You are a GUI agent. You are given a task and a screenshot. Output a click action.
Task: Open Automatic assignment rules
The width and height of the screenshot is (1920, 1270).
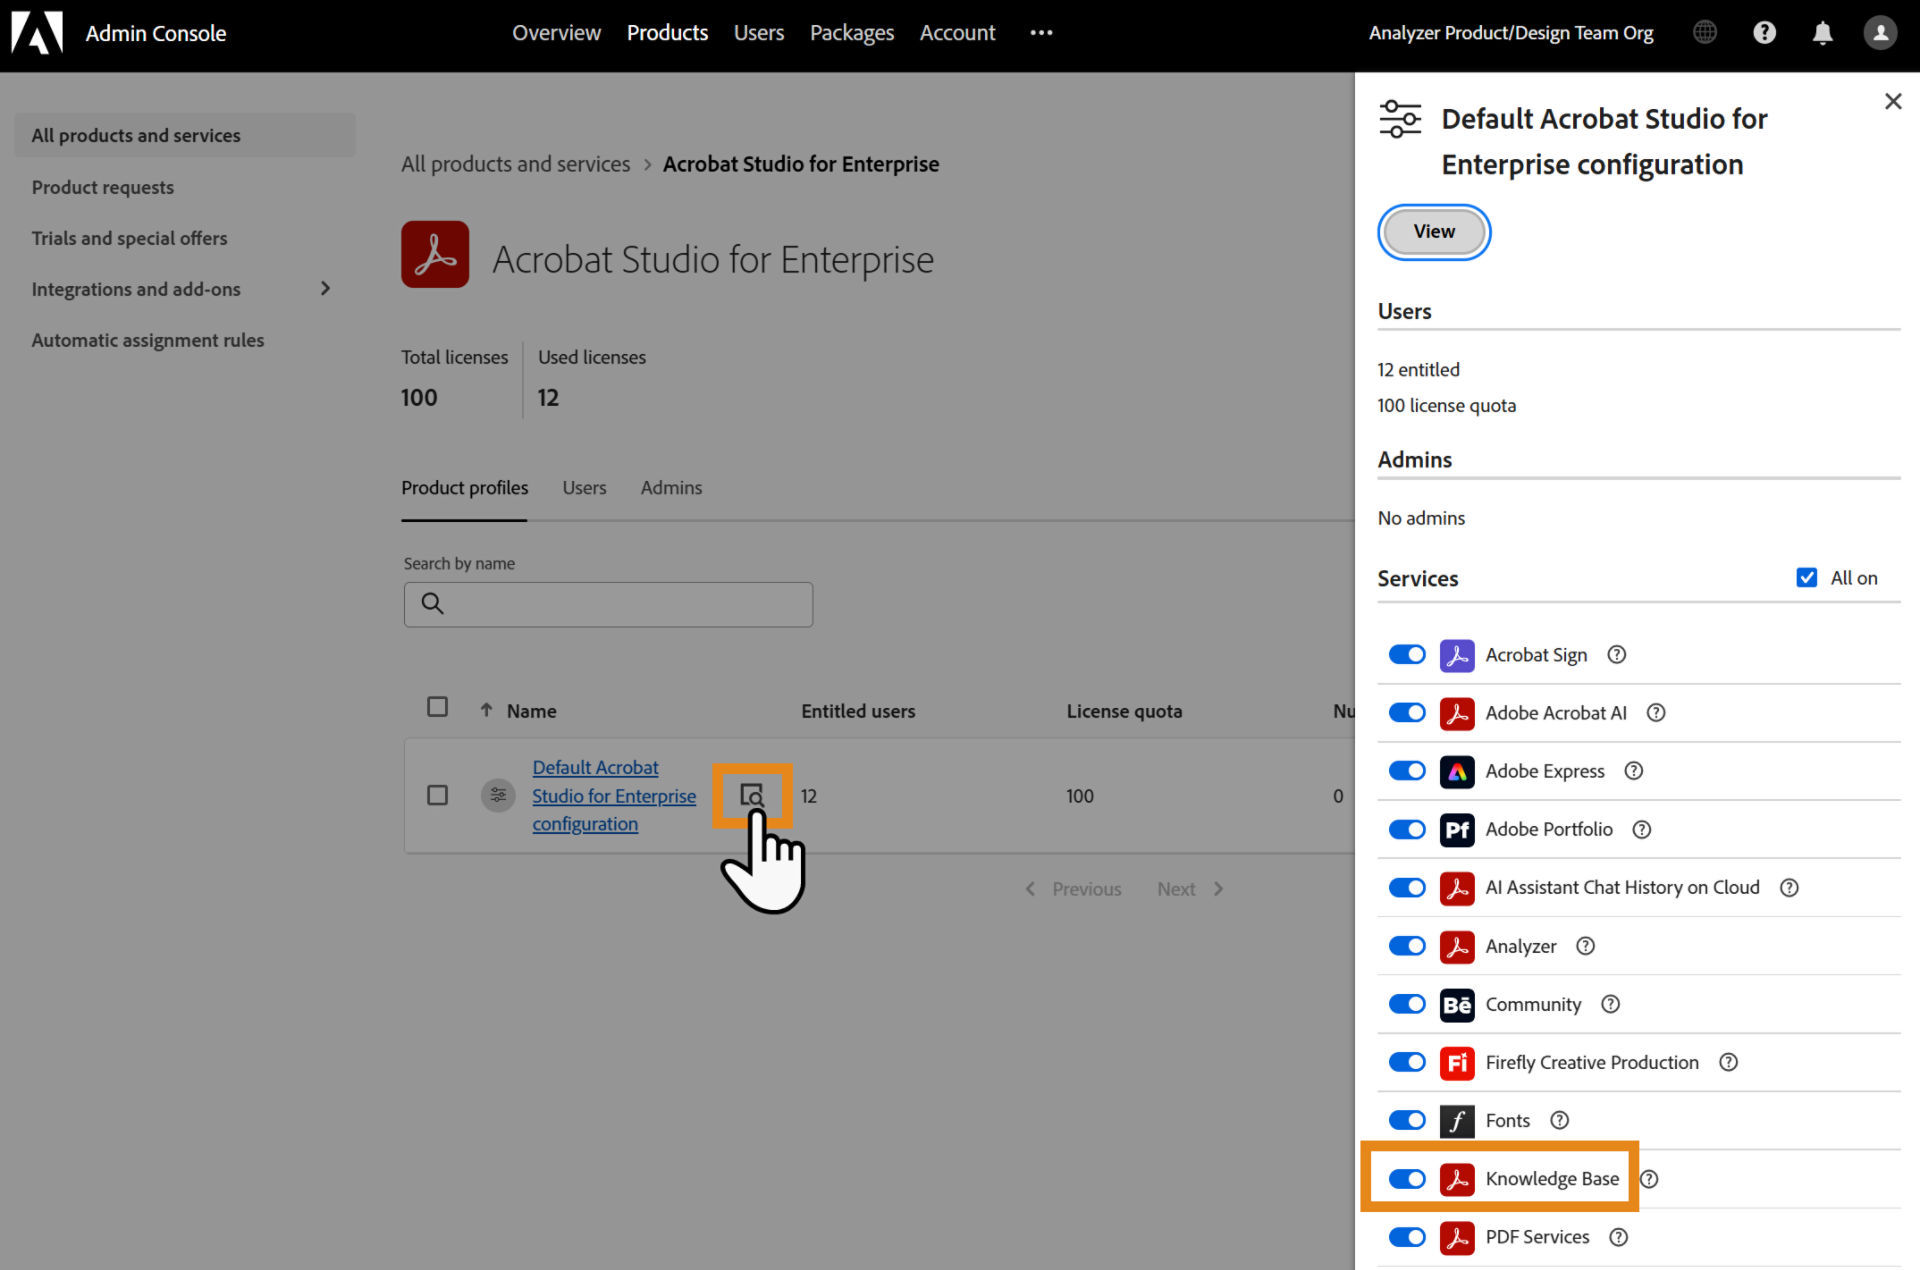(147, 340)
